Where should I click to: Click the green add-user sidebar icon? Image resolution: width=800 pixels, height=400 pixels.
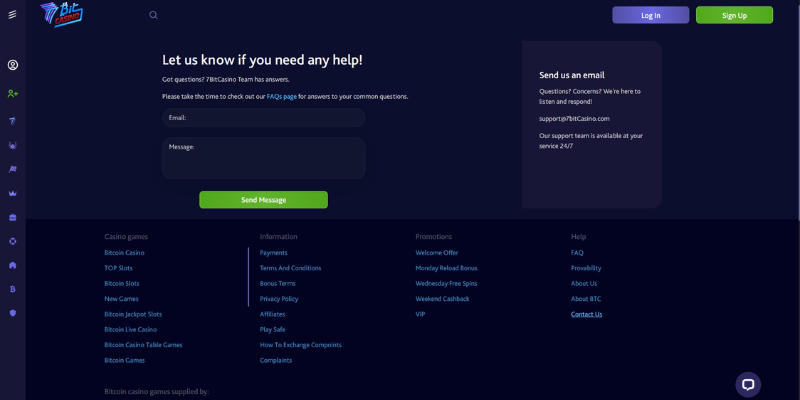pos(13,94)
